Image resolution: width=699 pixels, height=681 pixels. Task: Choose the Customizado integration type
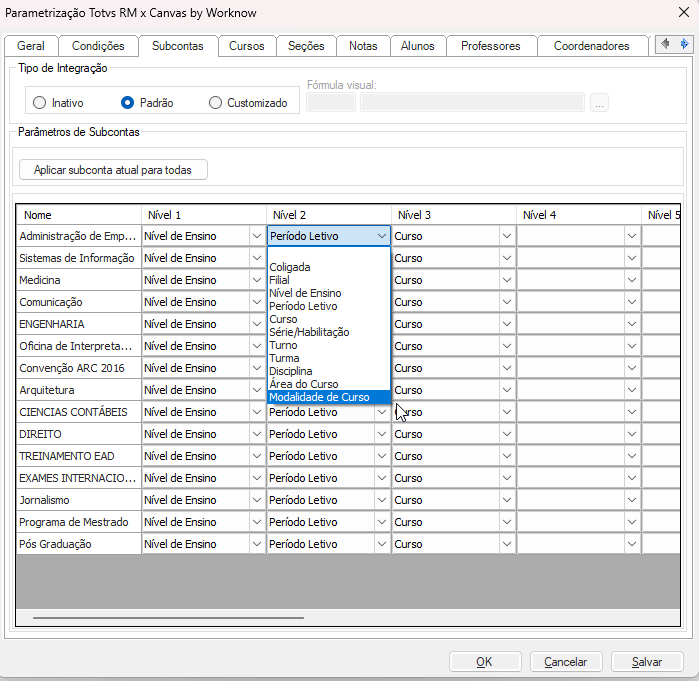pyautogui.click(x=215, y=103)
